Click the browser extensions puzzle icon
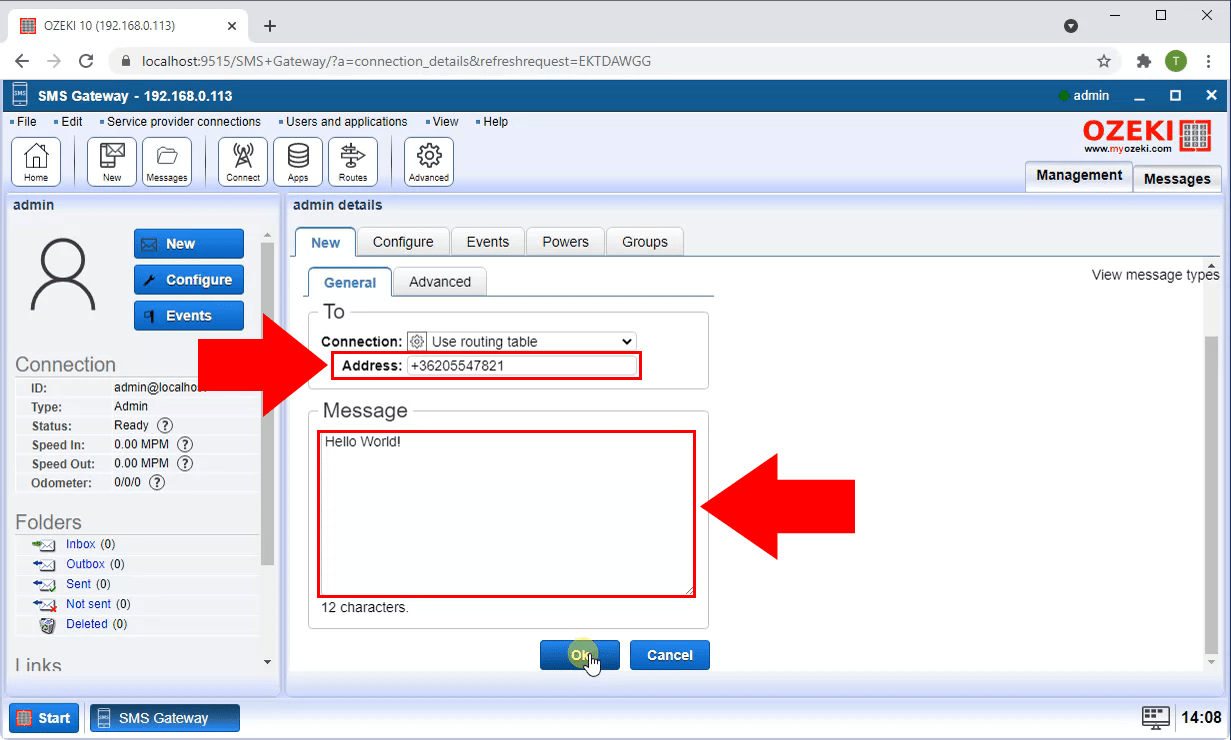 point(1144,61)
